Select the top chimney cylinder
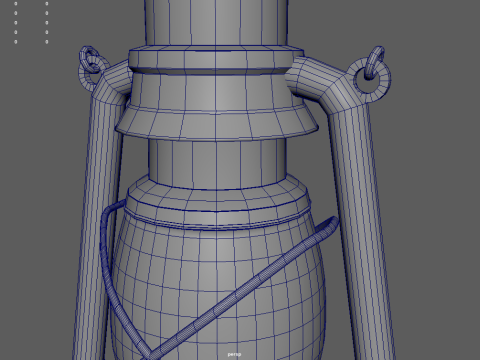 click(x=216, y=23)
